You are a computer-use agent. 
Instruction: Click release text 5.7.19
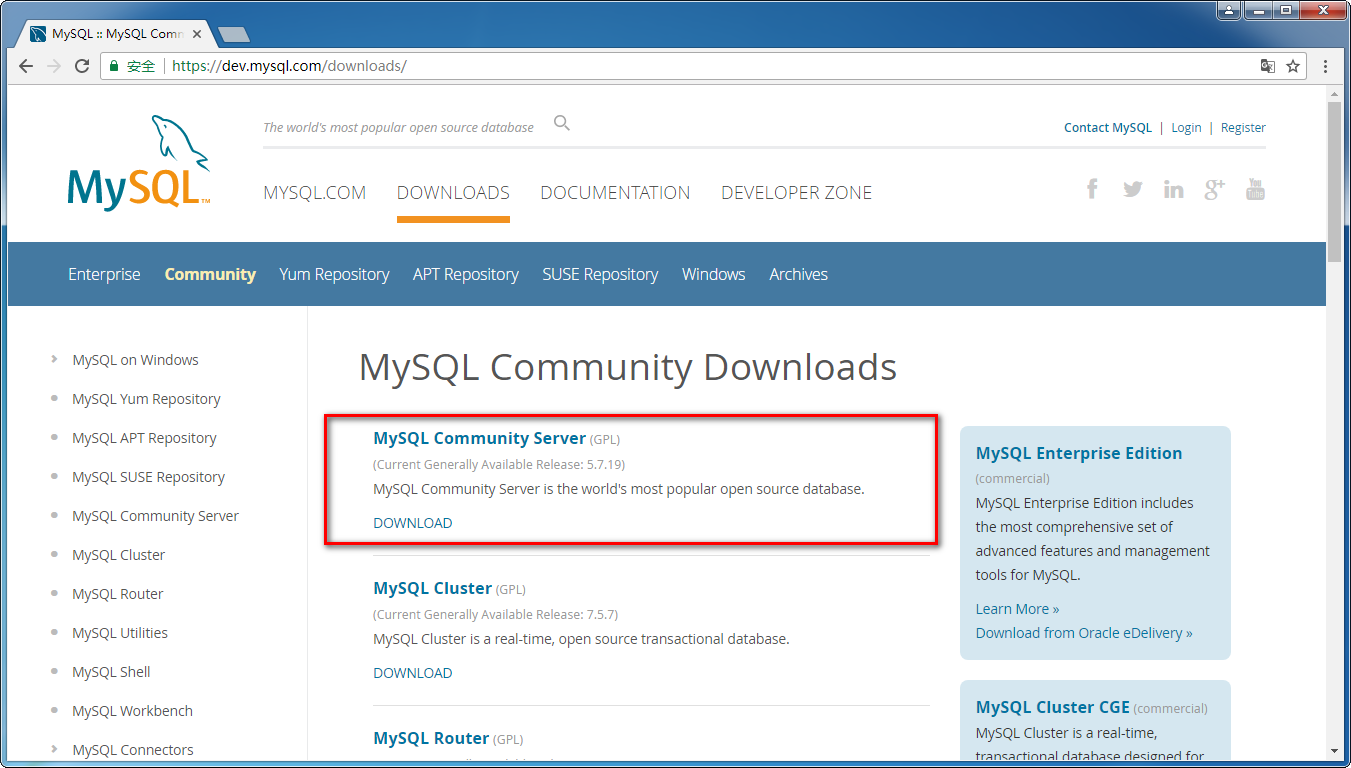click(x=604, y=464)
